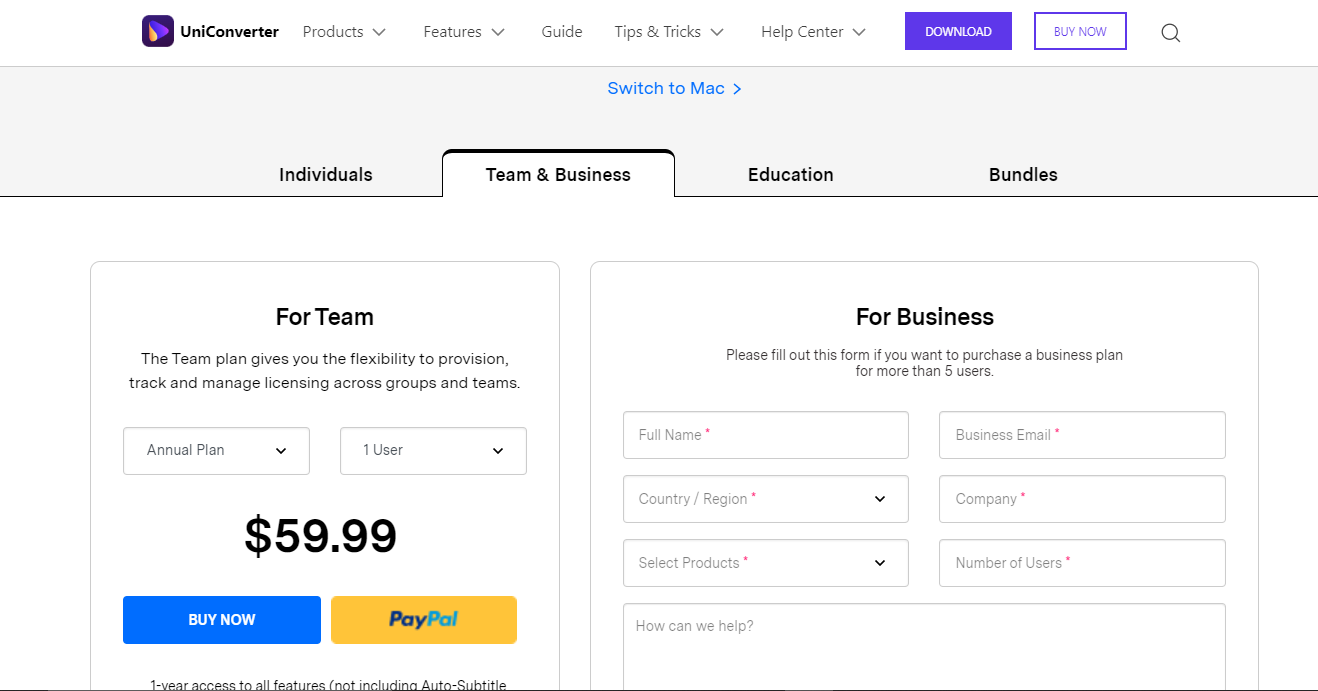Switch to the Bundles tab

[1023, 175]
